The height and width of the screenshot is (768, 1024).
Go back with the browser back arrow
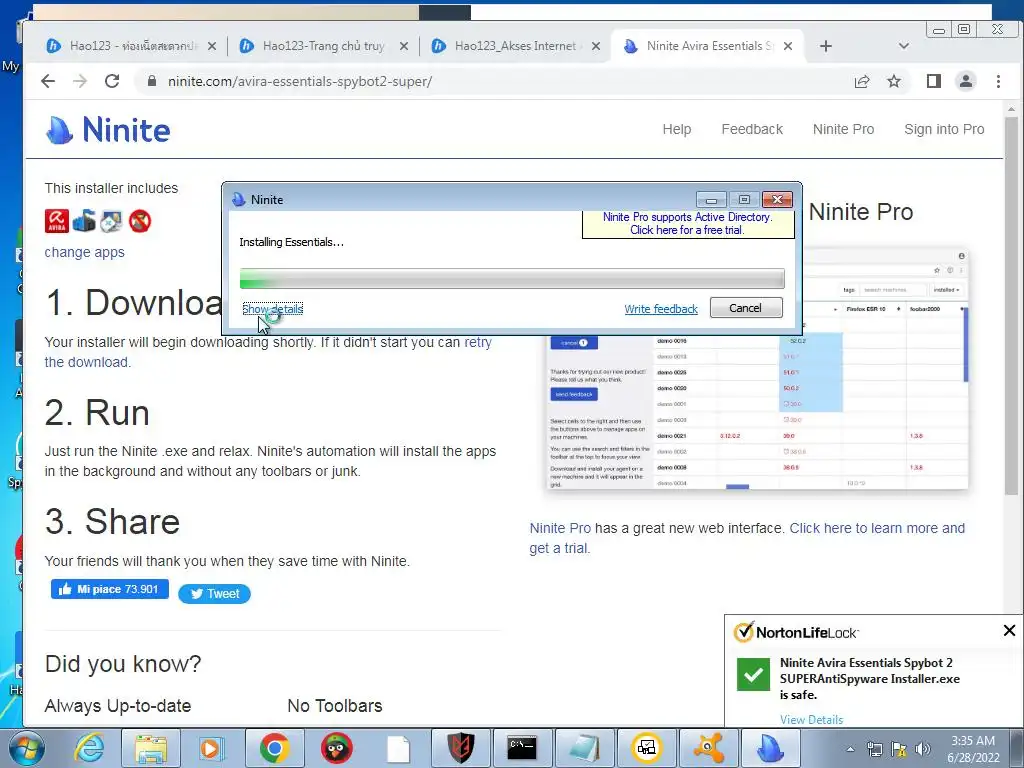pyautogui.click(x=48, y=81)
